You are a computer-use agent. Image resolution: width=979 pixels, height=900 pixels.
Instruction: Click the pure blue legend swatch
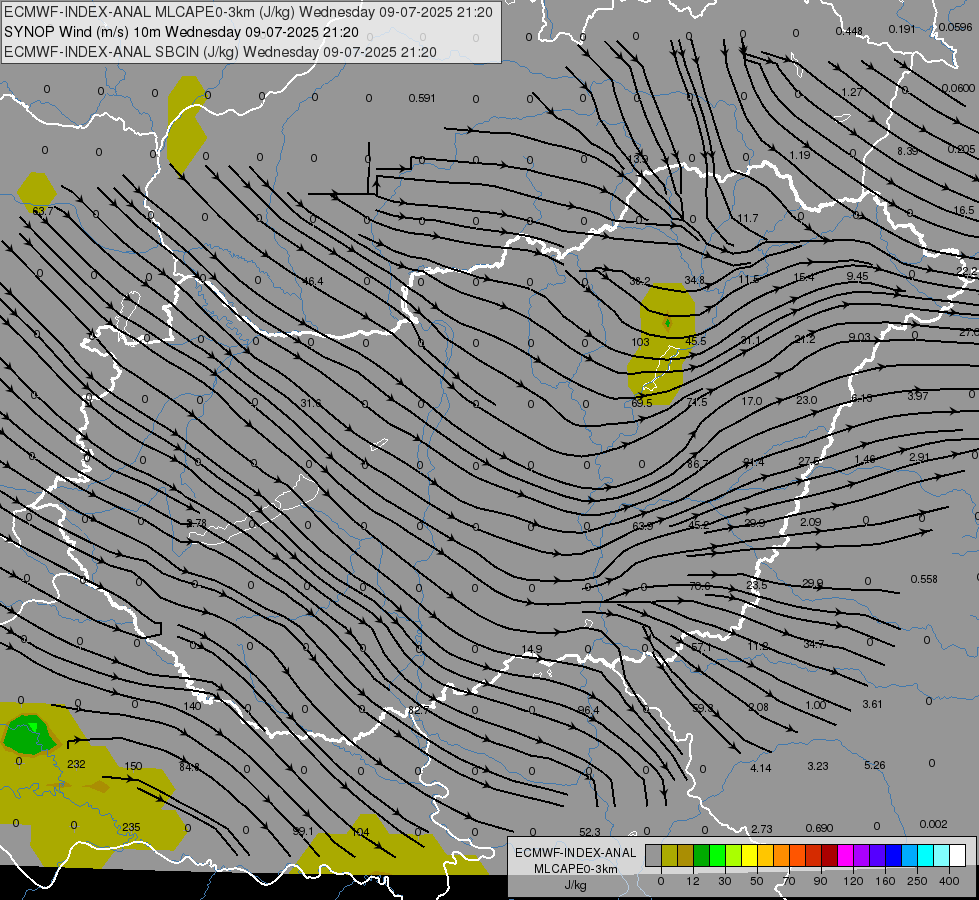click(893, 856)
